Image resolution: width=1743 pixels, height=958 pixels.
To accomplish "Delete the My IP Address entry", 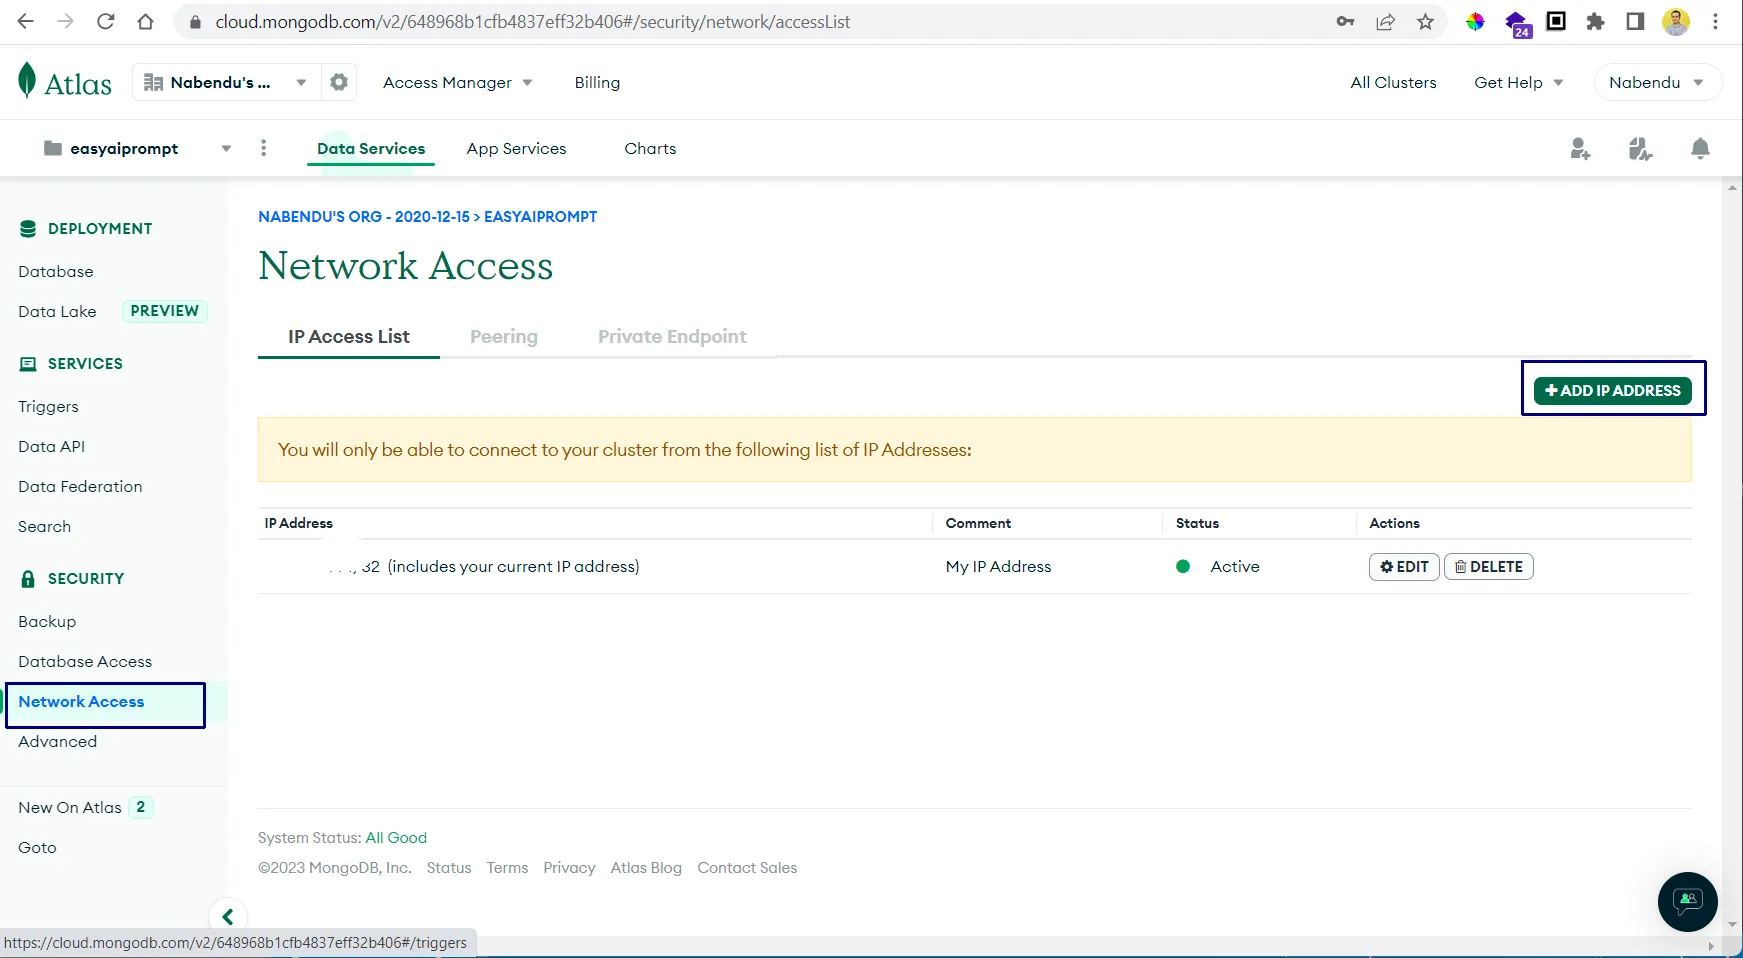I will pyautogui.click(x=1488, y=566).
